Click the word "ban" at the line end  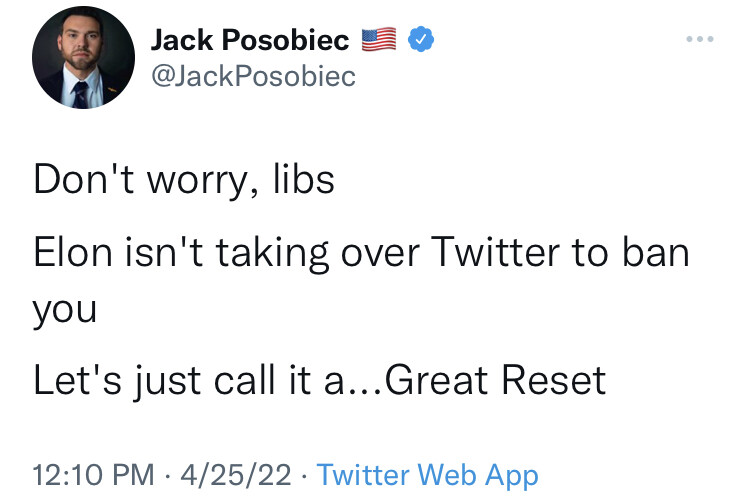(x=656, y=252)
